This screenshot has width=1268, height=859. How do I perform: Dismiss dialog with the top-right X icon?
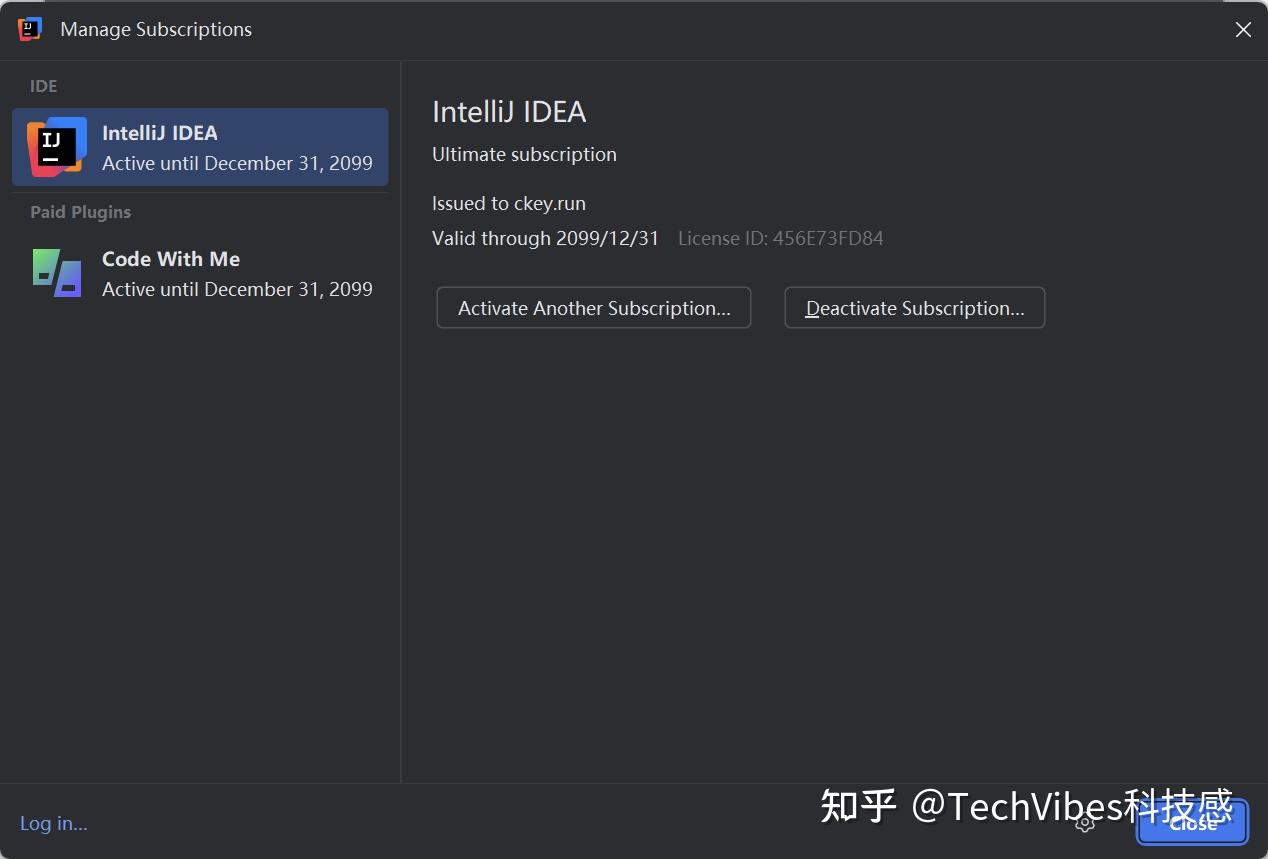click(1243, 30)
